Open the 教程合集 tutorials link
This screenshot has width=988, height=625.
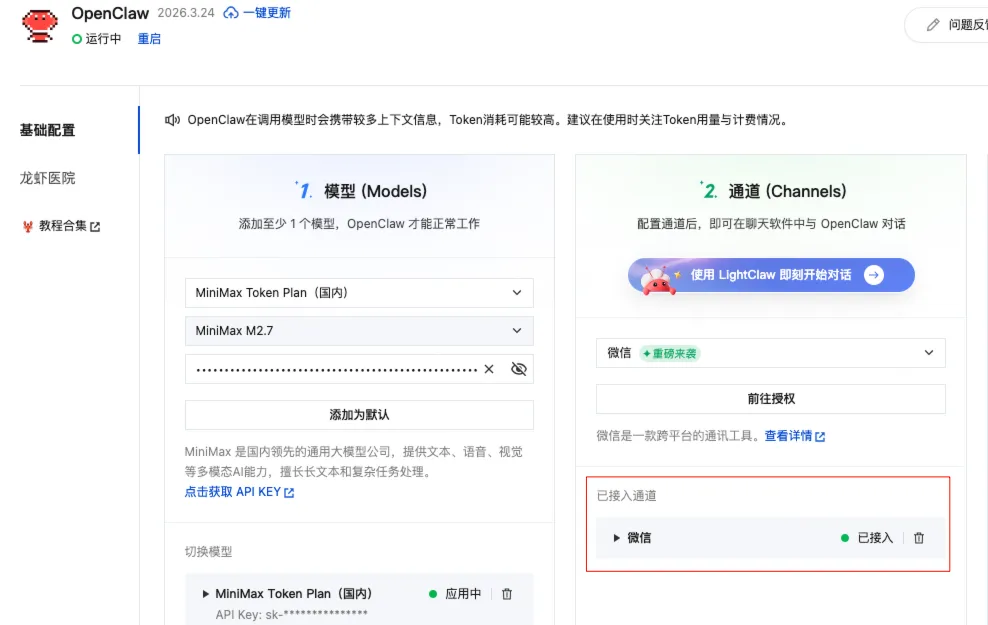pyautogui.click(x=62, y=226)
